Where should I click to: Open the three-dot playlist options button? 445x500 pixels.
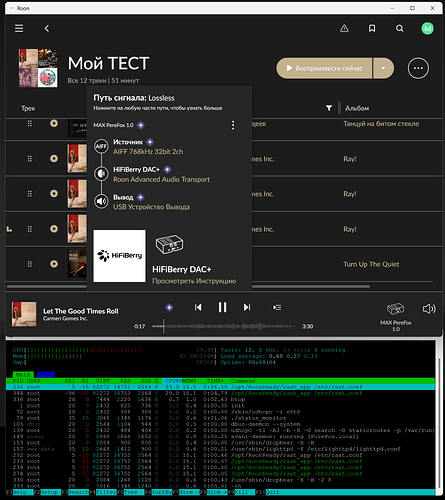pos(418,68)
